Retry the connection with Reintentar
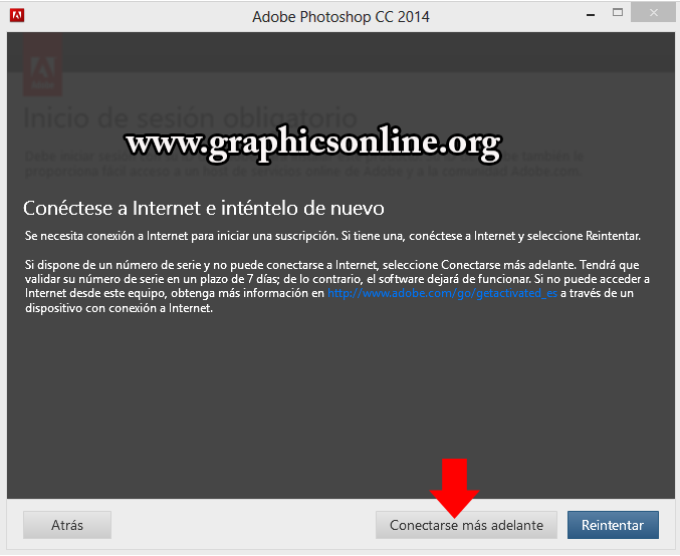The width and height of the screenshot is (680, 556). click(x=613, y=525)
